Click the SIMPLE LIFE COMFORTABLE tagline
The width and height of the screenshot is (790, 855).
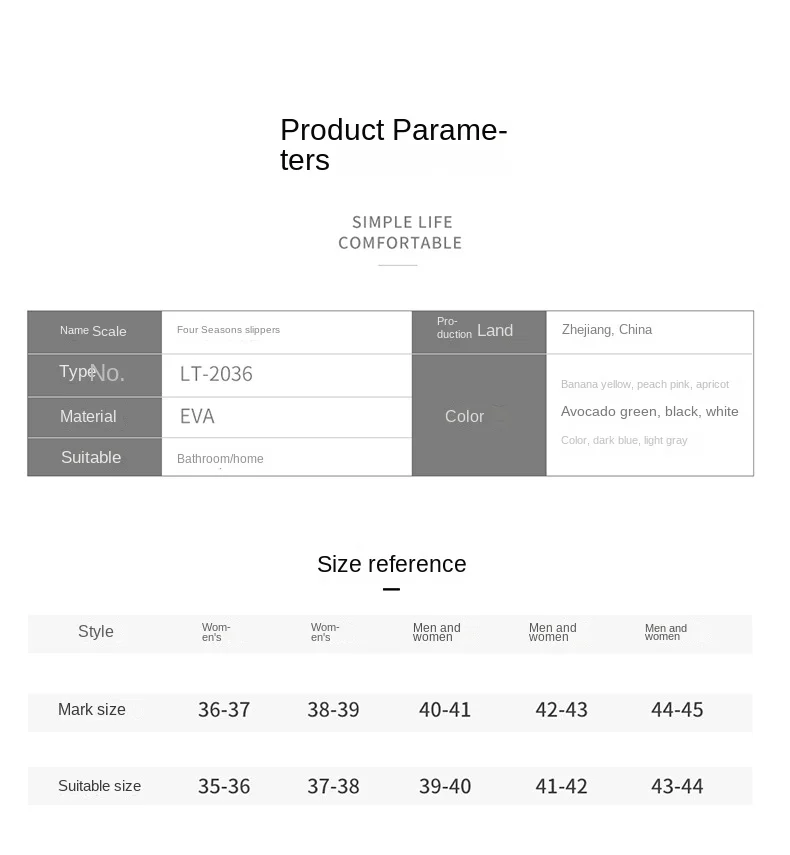(400, 232)
